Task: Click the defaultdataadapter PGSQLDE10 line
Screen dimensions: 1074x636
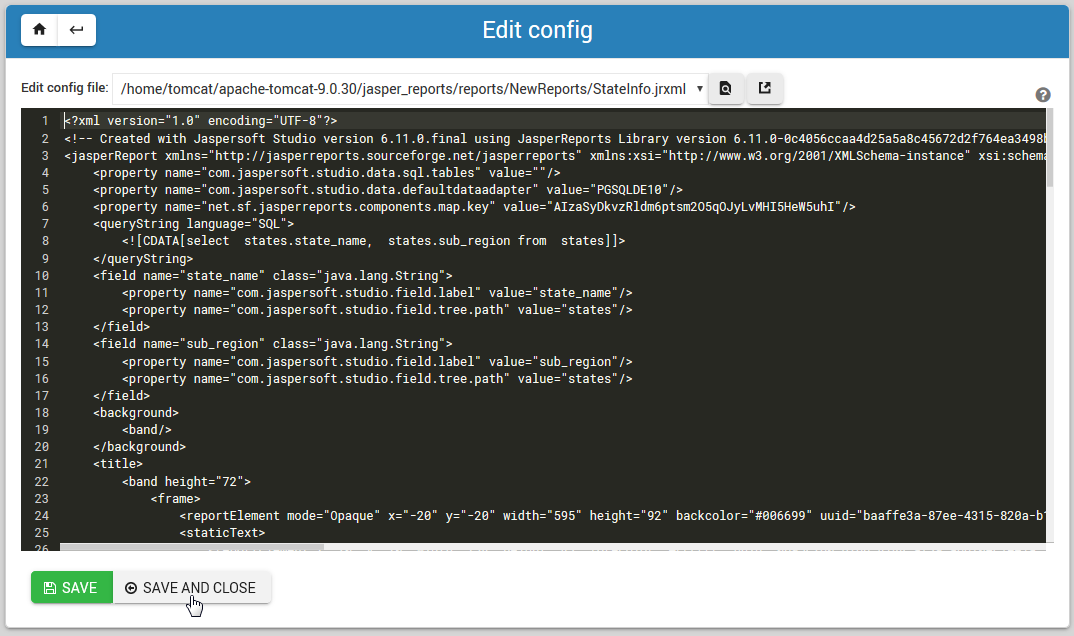Action: pyautogui.click(x=388, y=190)
